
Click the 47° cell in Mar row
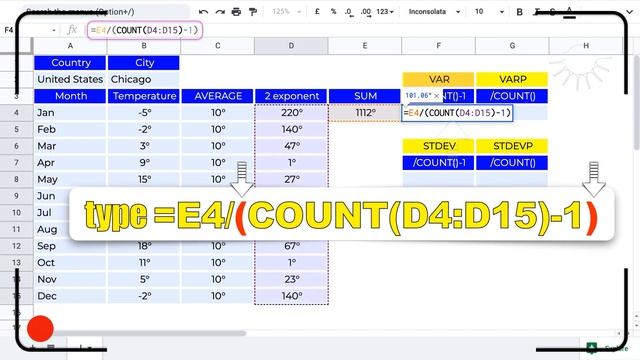tap(291, 146)
